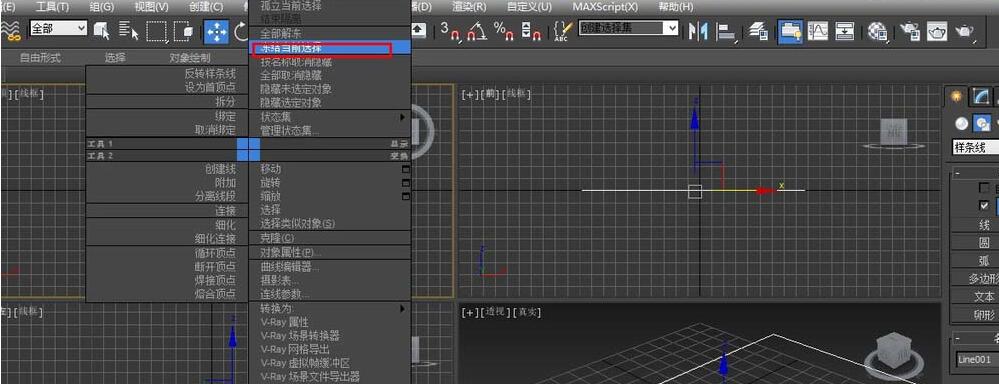Open Select by Name list tool
Screen dimensions: 999x384
(129, 30)
